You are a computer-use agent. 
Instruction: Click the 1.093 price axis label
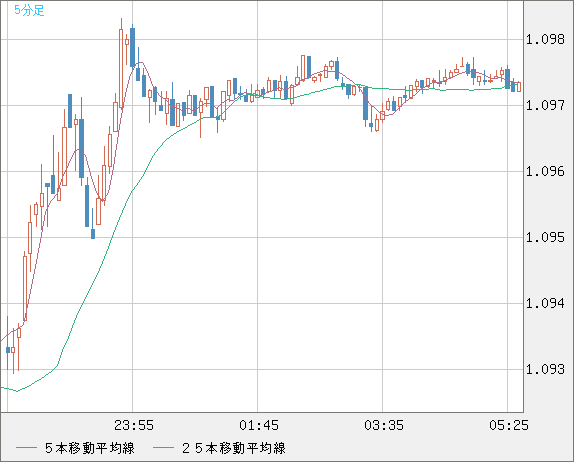[x=545, y=369]
